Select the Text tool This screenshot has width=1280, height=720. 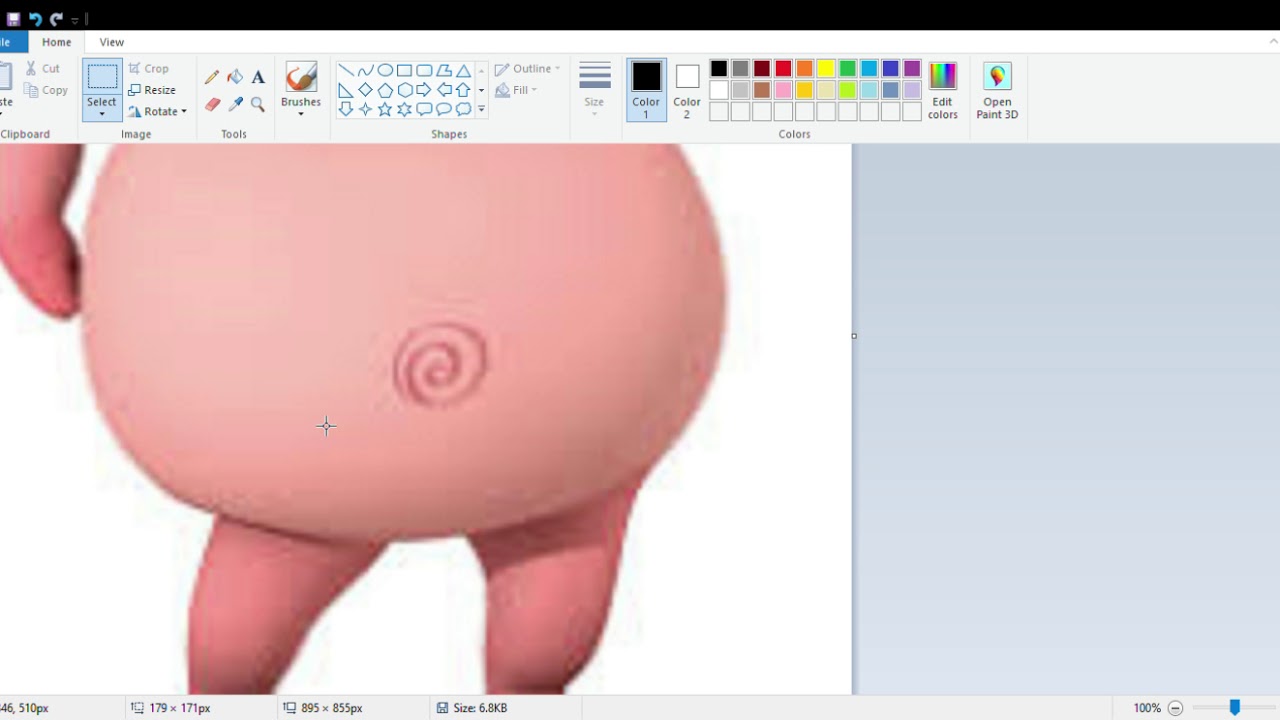point(258,77)
